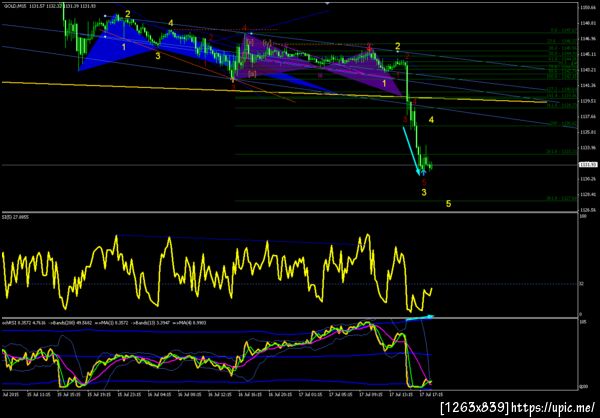This screenshot has width=600, height=418.
Task: Click the 1150.66 price axis label
Action: (x=588, y=8)
